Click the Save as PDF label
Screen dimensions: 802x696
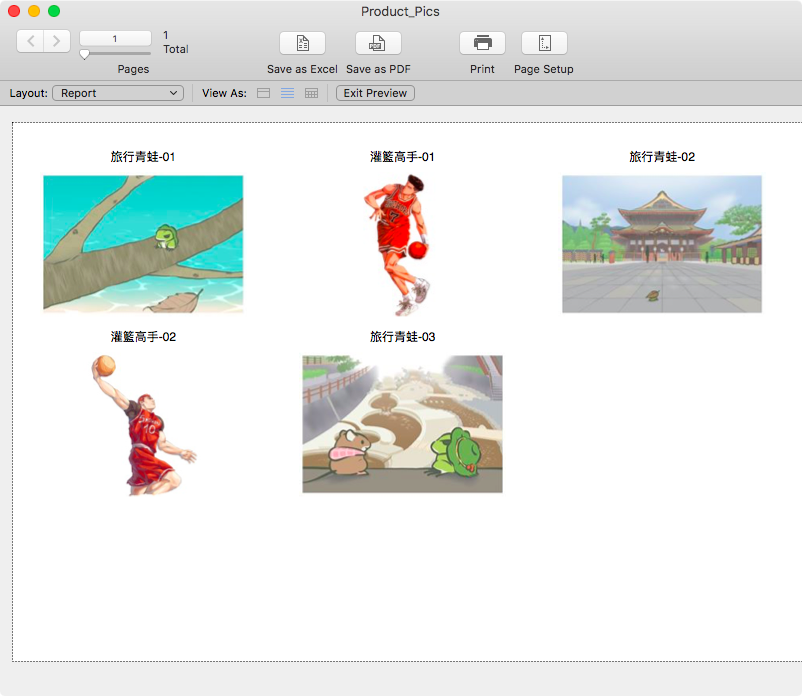point(378,69)
